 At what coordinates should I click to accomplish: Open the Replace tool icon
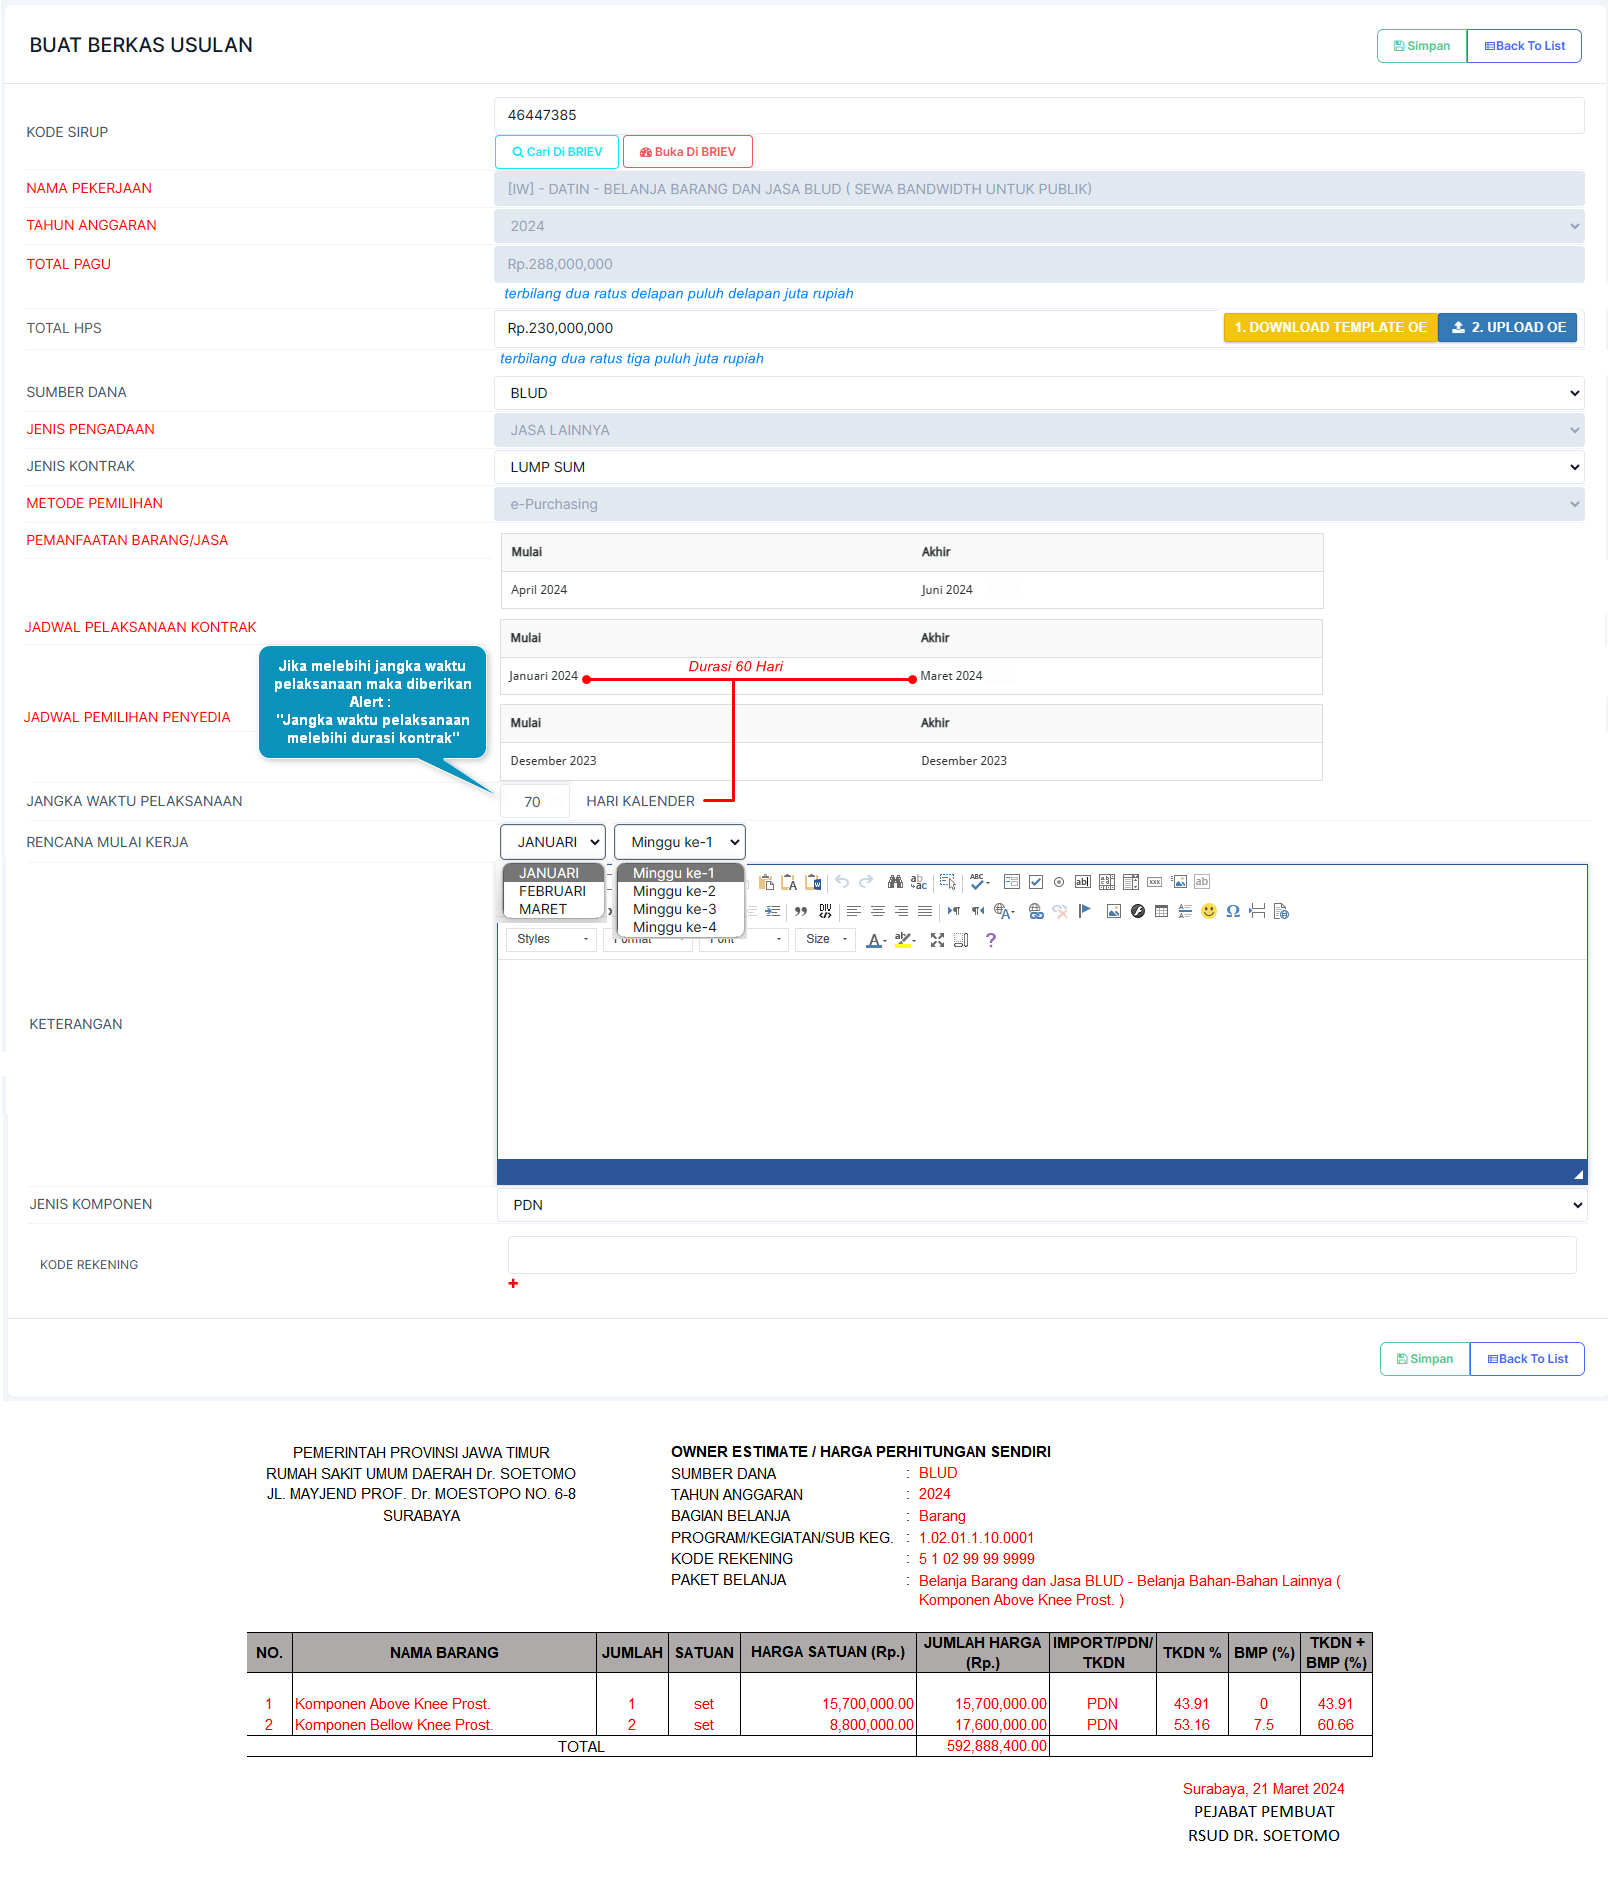click(918, 882)
